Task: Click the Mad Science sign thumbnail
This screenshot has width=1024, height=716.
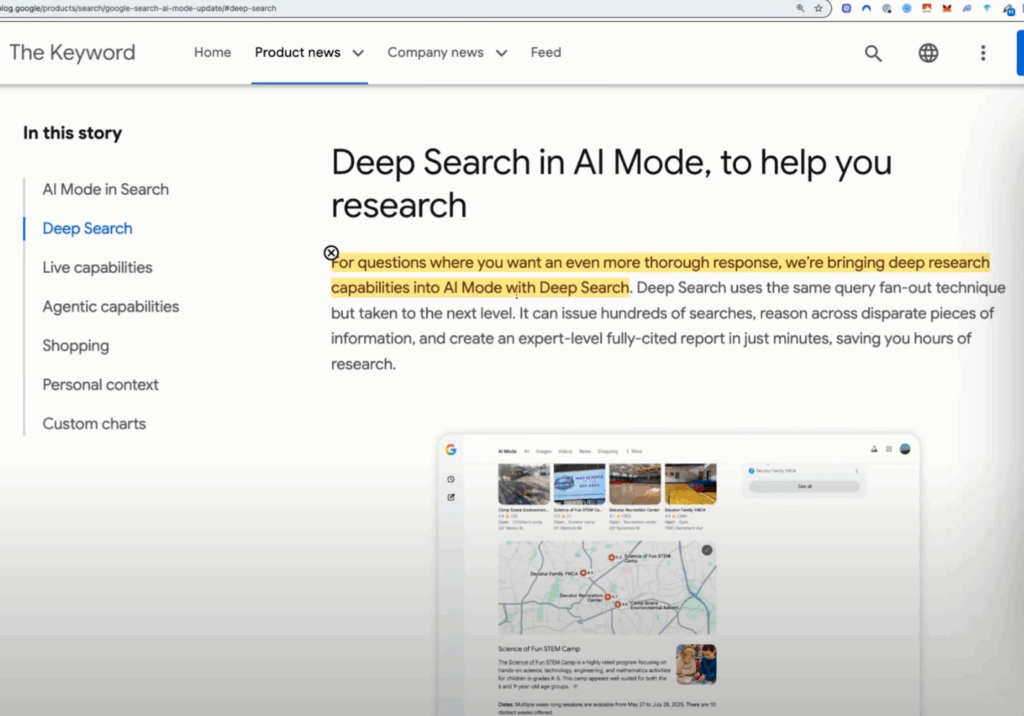Action: coord(579,484)
